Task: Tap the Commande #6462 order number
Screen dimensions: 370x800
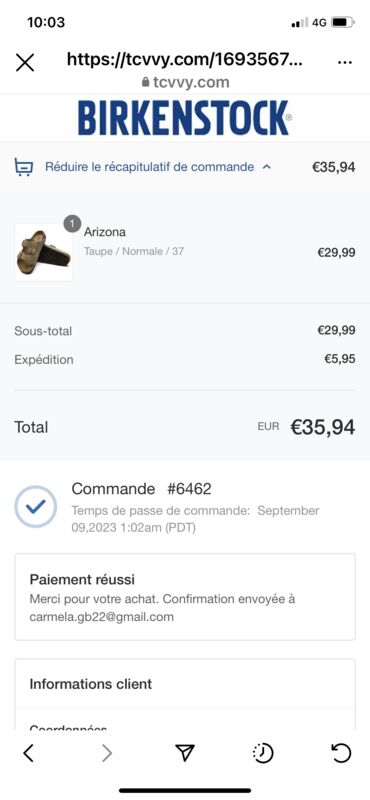Action: (141, 489)
